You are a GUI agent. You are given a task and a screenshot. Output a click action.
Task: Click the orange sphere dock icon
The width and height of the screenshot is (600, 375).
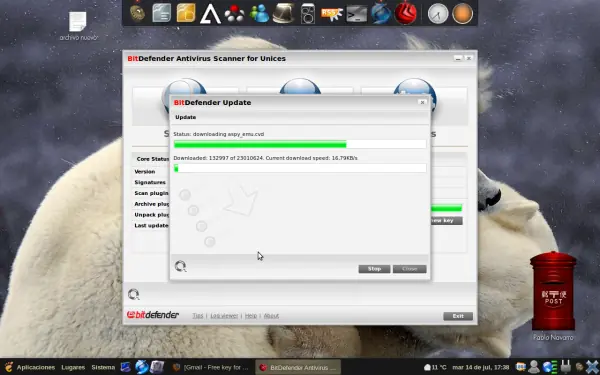tap(462, 14)
